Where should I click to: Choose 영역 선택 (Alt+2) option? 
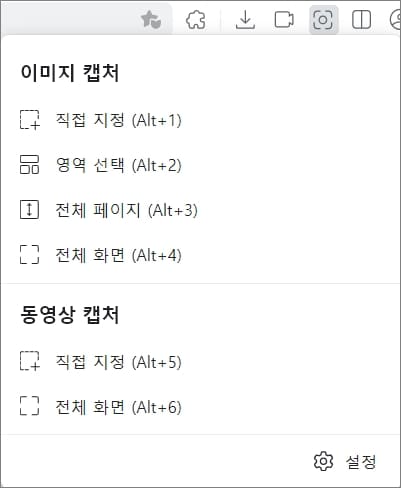click(101, 165)
